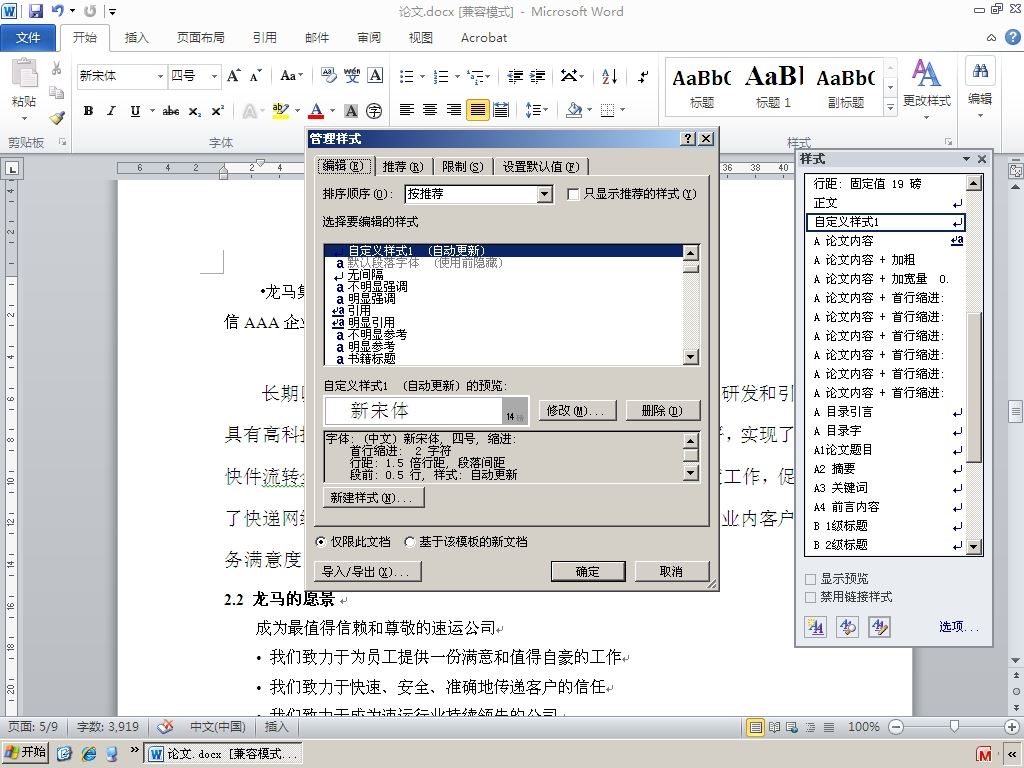Enable 禁用链接样式 checkbox
This screenshot has width=1024, height=768.
810,597
